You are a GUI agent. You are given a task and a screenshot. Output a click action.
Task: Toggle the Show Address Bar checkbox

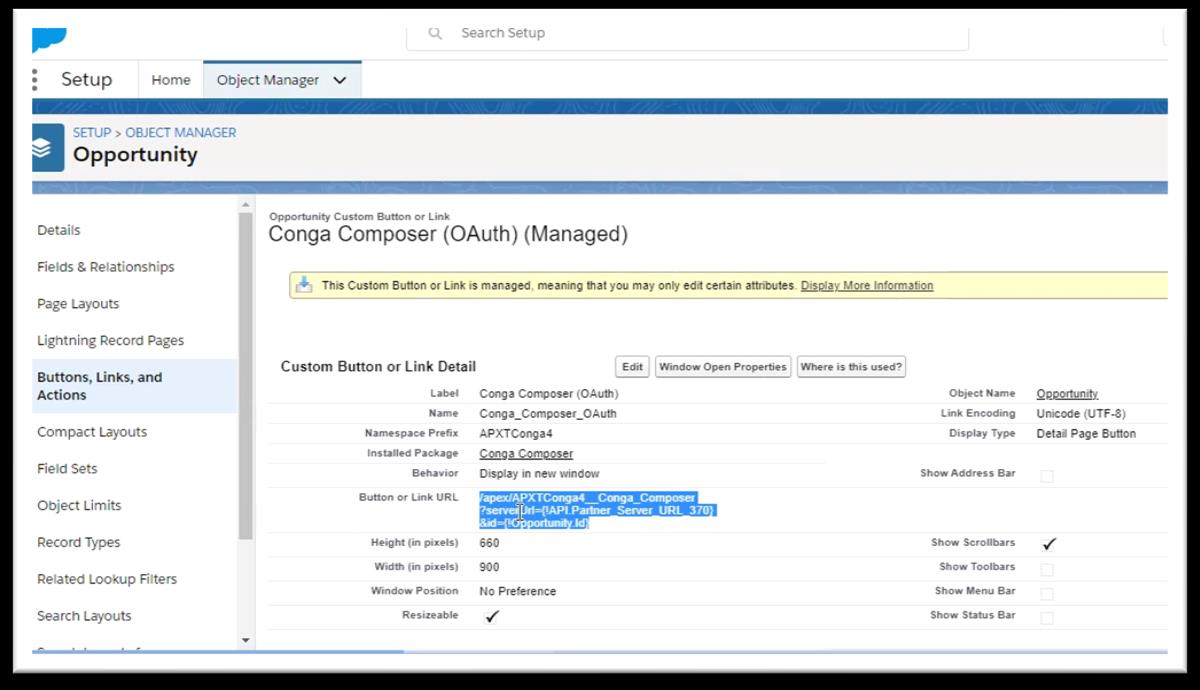(x=1047, y=476)
